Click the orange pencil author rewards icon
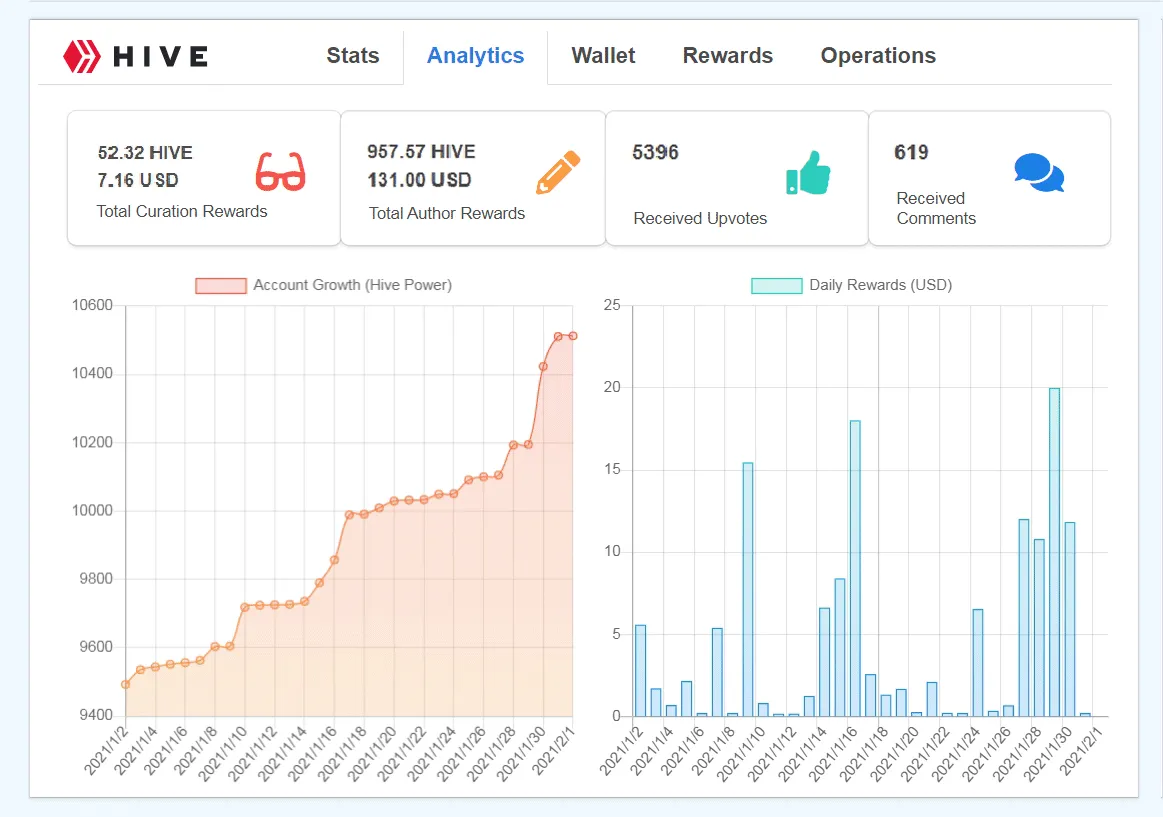Screen dimensions: 1163x817 559,172
